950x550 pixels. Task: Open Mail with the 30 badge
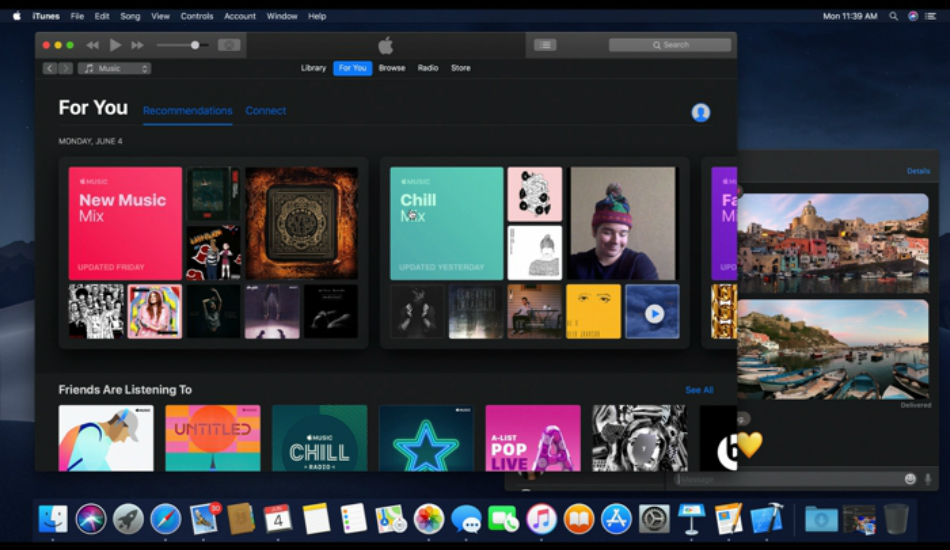pyautogui.click(x=204, y=519)
